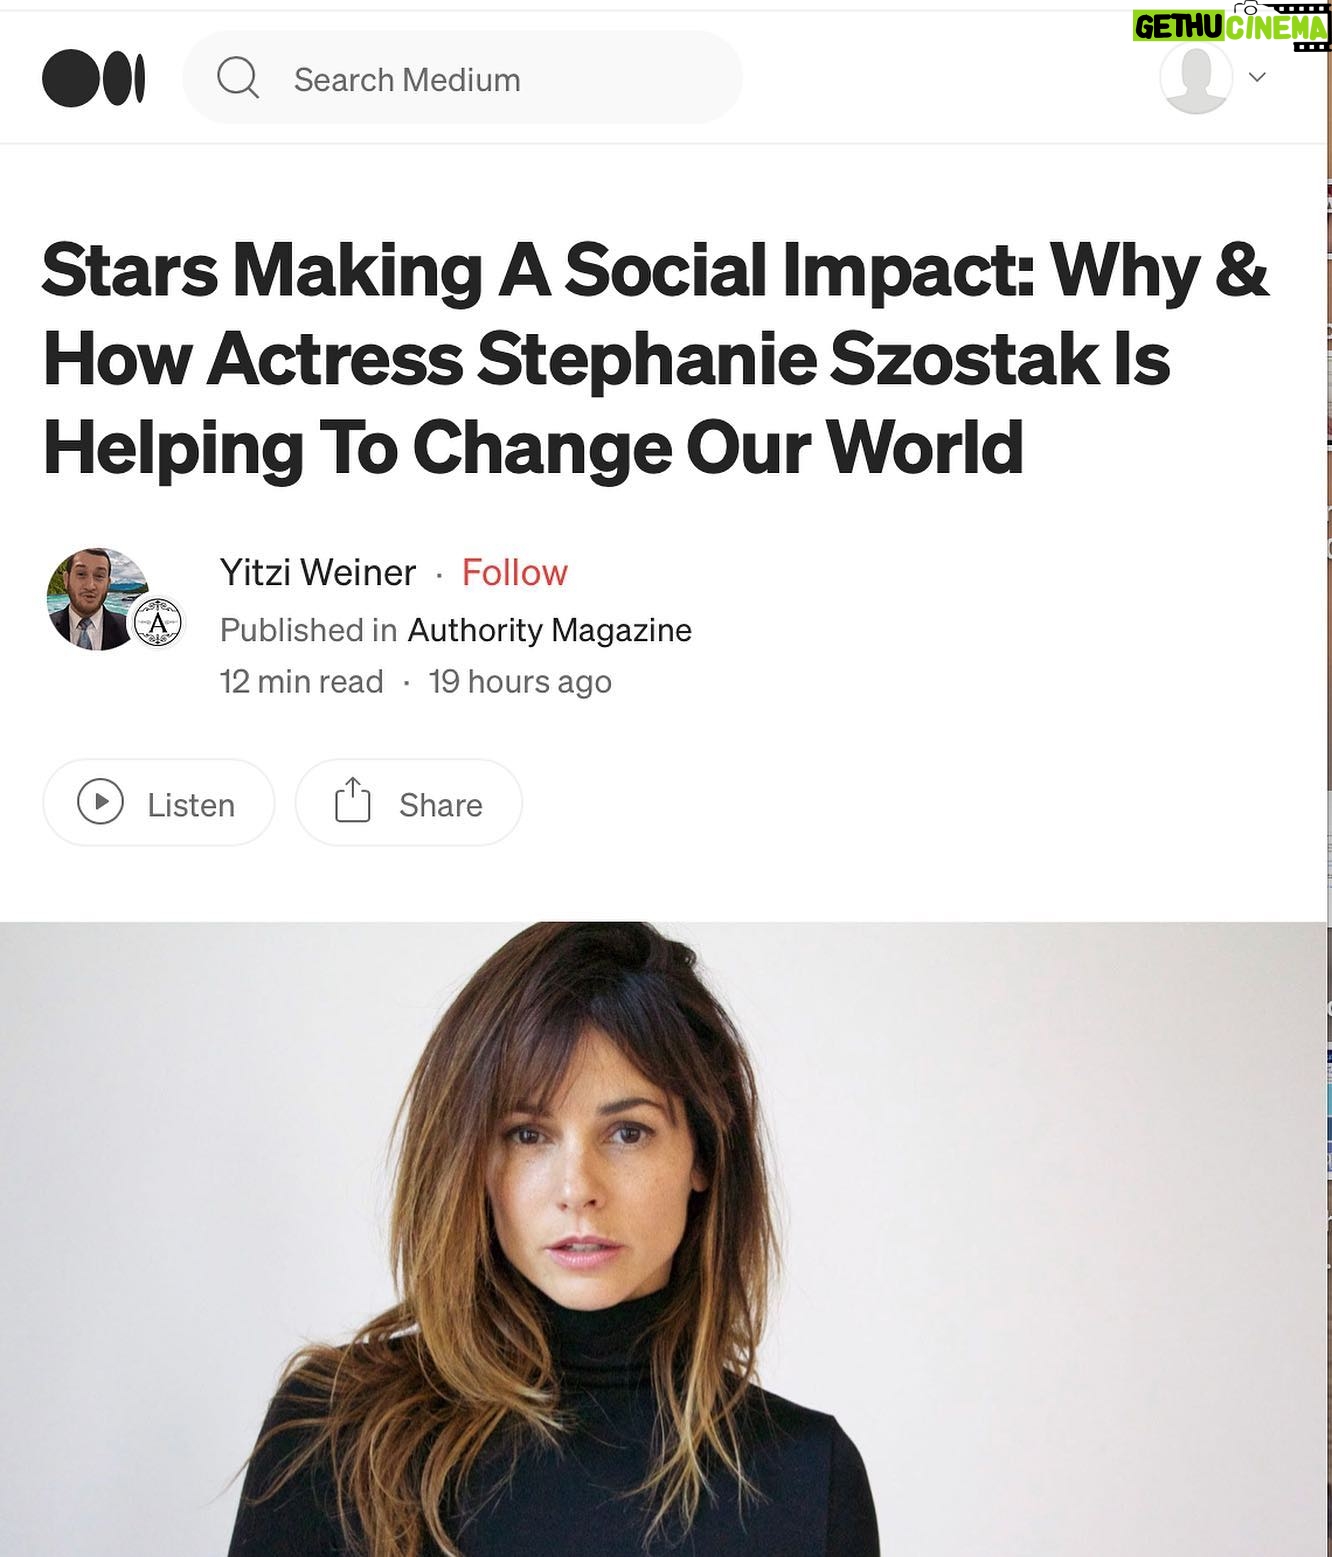Click the magnifying glass search icon
The width and height of the screenshot is (1332, 1557).
[x=238, y=78]
